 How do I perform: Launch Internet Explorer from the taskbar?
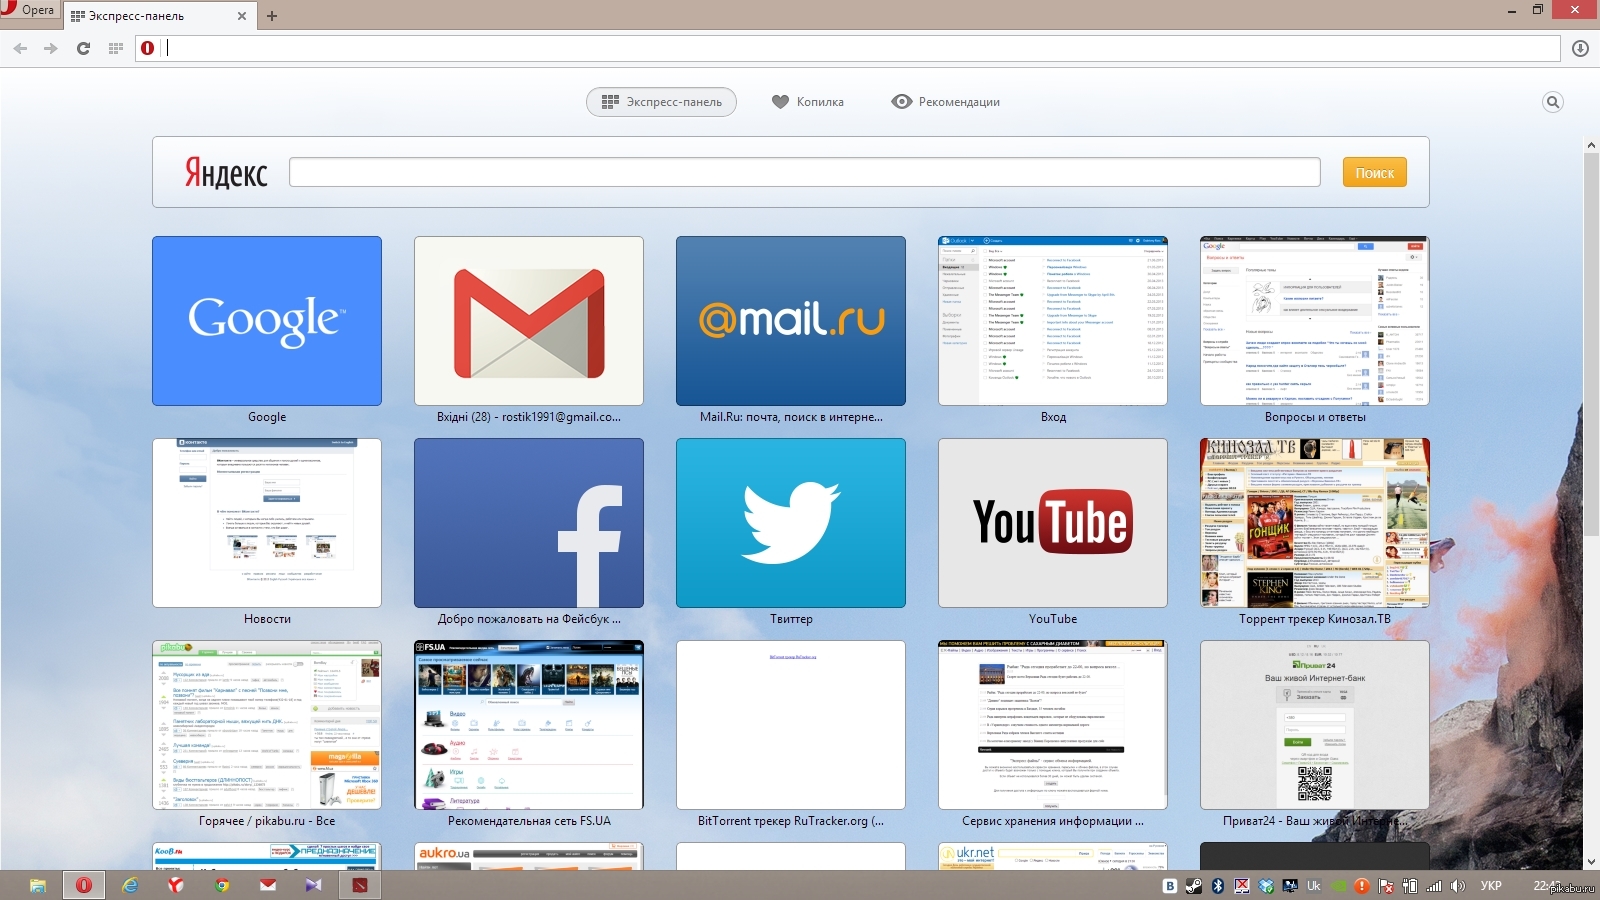click(x=130, y=885)
